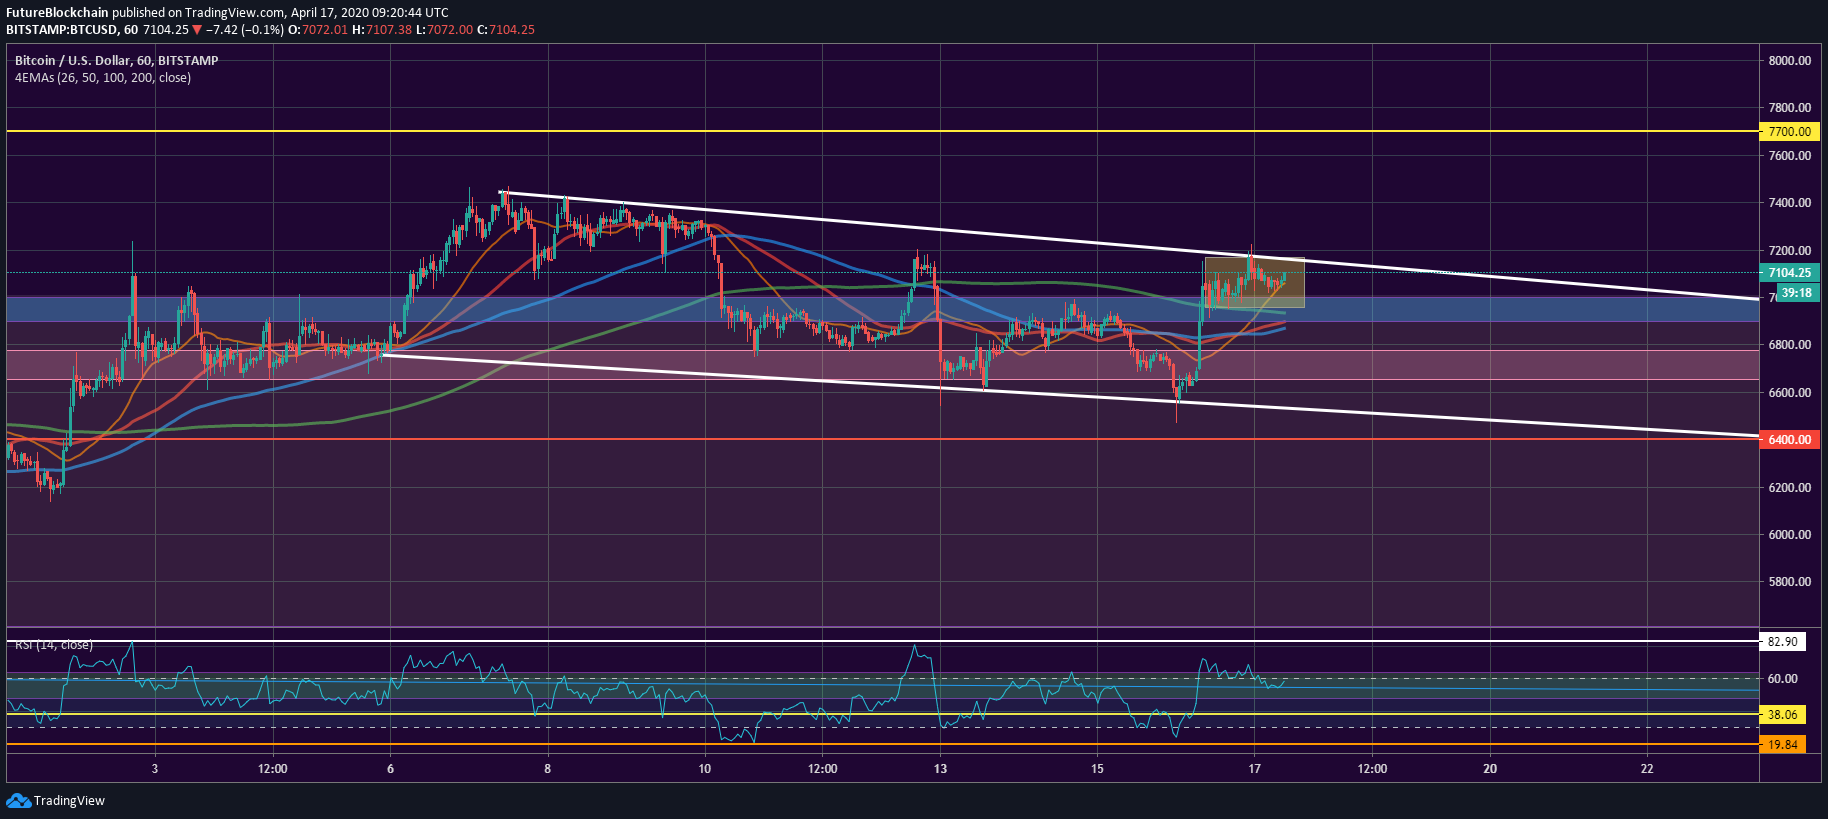Click the red 6400.00 price label
1828x819 pixels.
(x=1788, y=440)
